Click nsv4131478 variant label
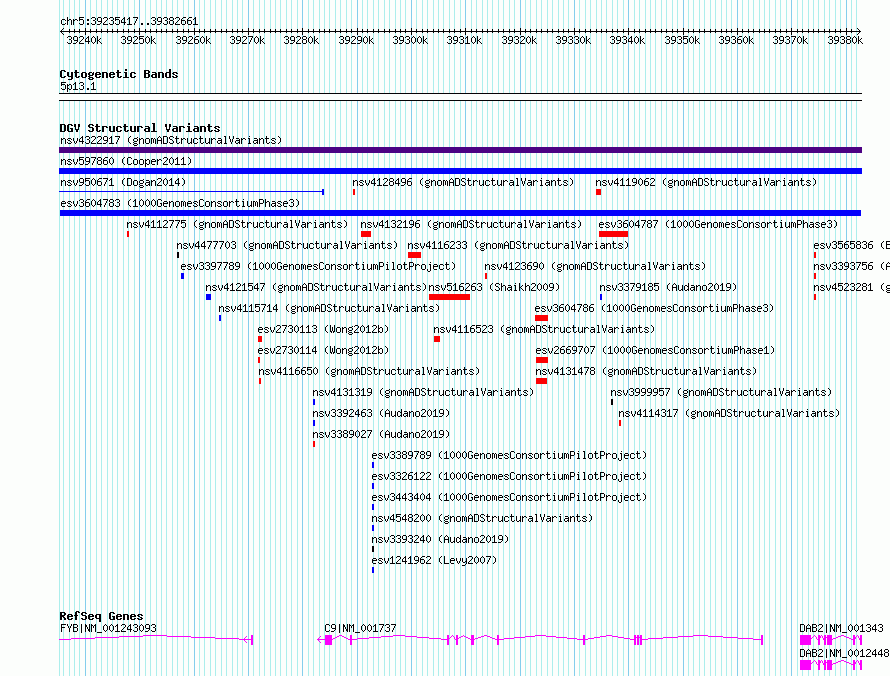The height and width of the screenshot is (676, 890). coord(646,371)
